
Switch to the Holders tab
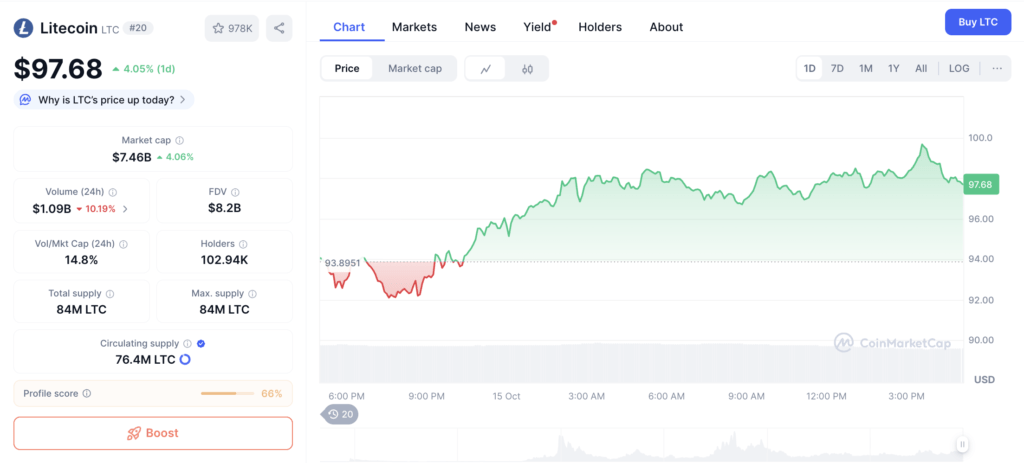(x=600, y=27)
